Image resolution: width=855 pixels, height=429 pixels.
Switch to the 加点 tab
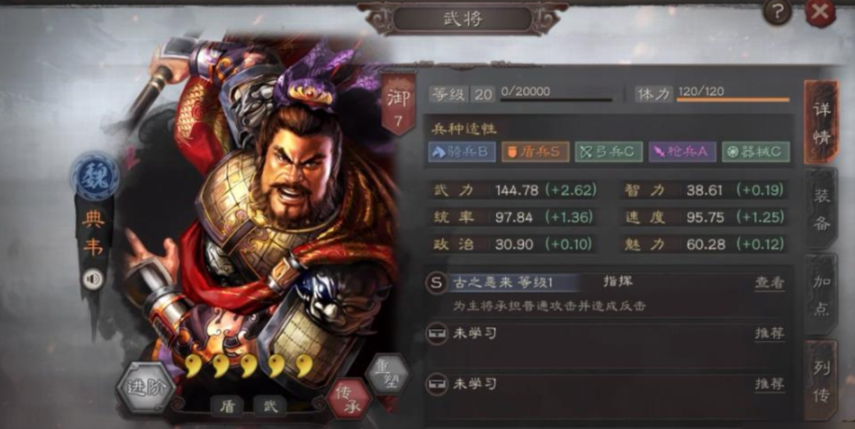pyautogui.click(x=821, y=295)
